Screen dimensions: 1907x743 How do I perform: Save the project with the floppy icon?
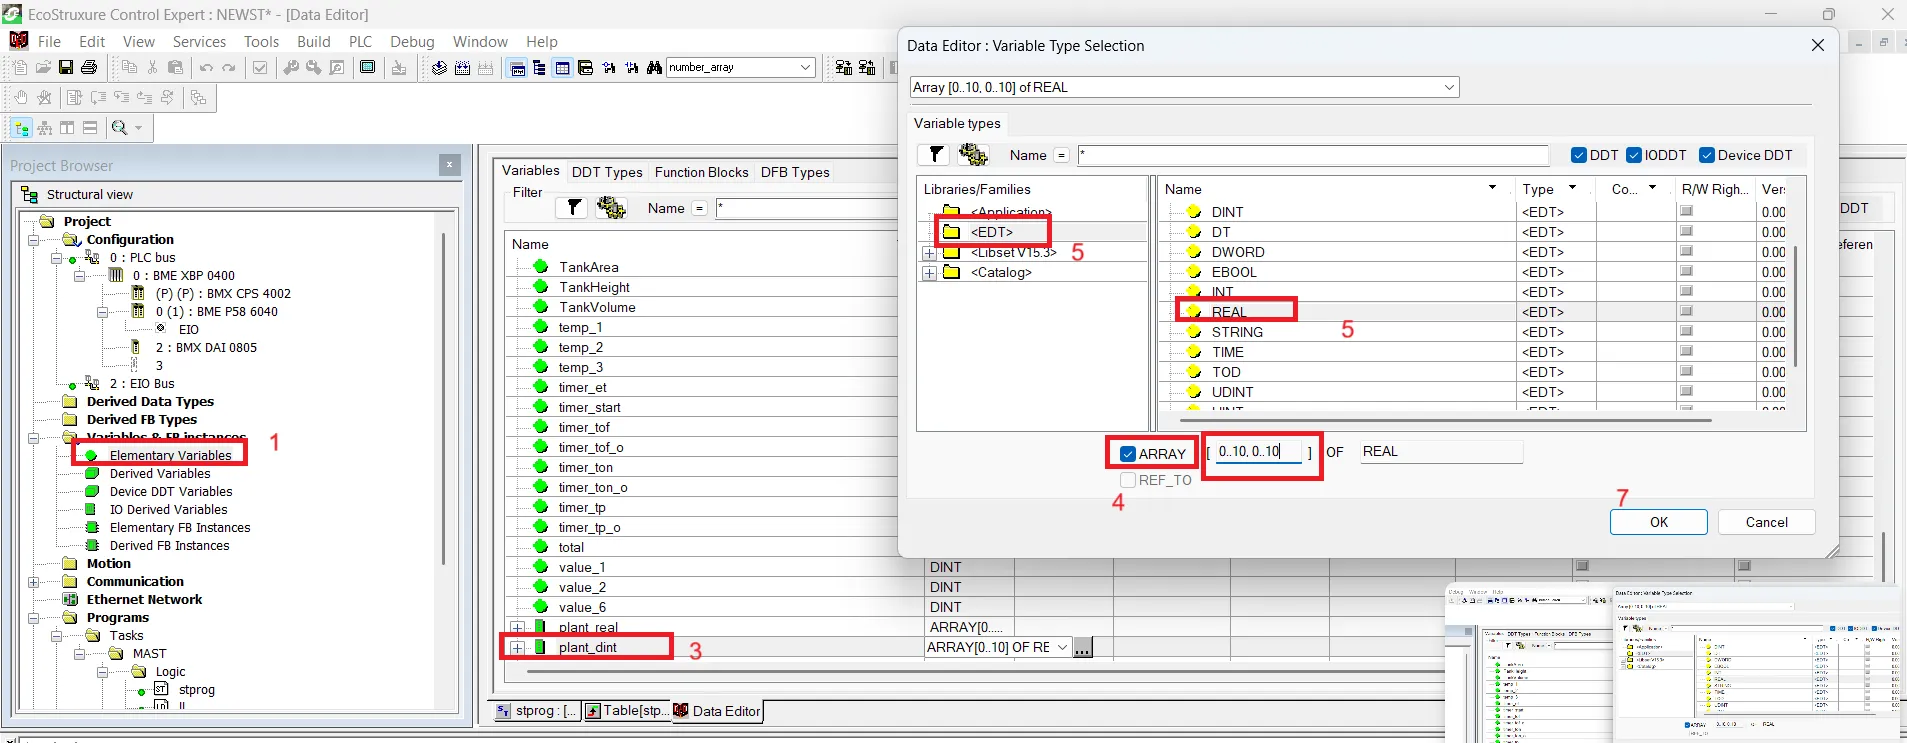coord(66,67)
